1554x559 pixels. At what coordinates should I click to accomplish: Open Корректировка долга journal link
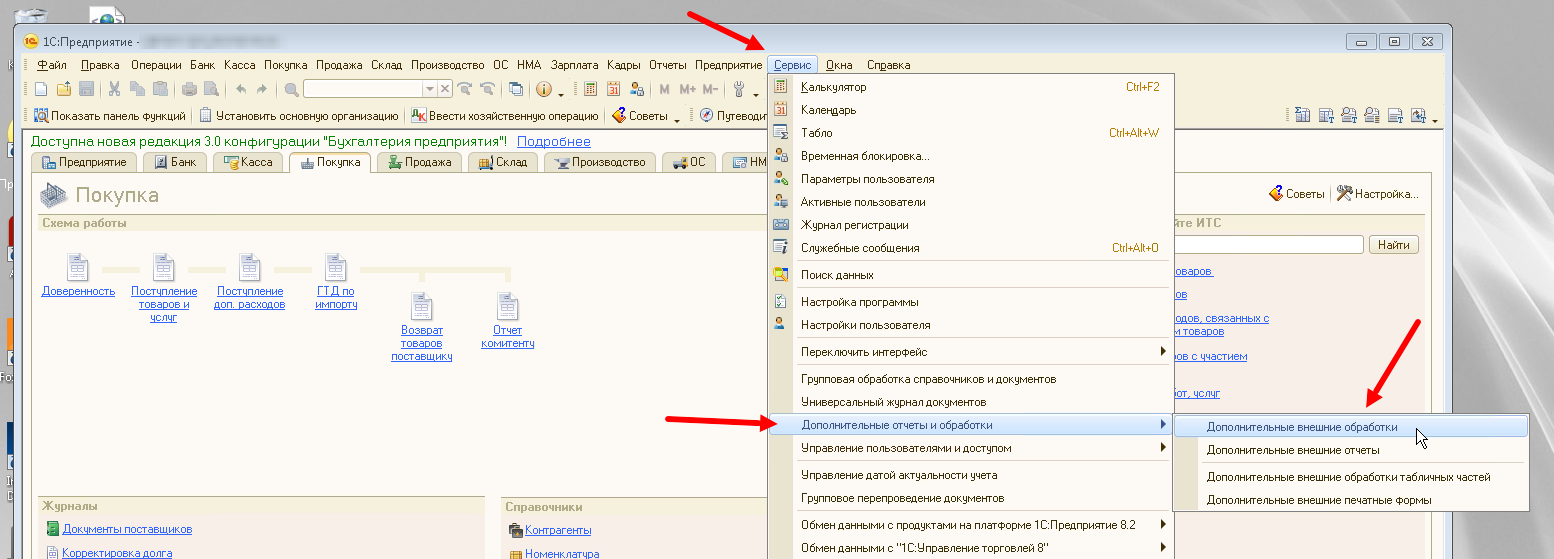pos(117,553)
